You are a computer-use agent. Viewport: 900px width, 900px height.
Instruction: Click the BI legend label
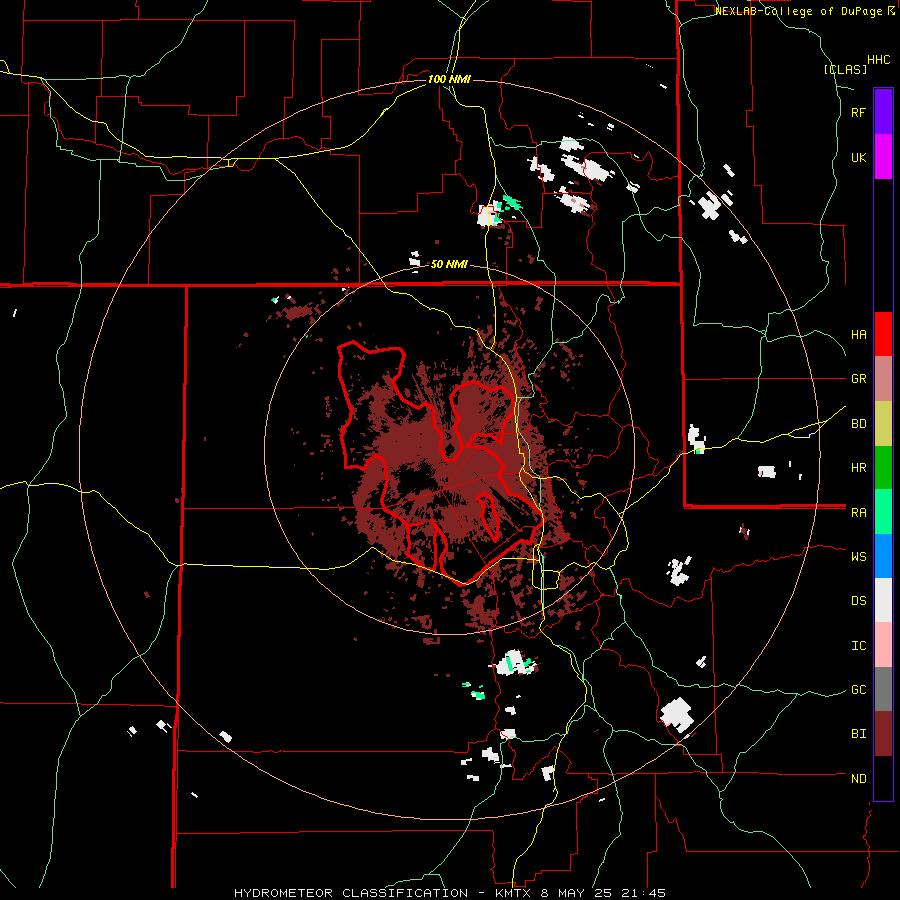(x=858, y=734)
